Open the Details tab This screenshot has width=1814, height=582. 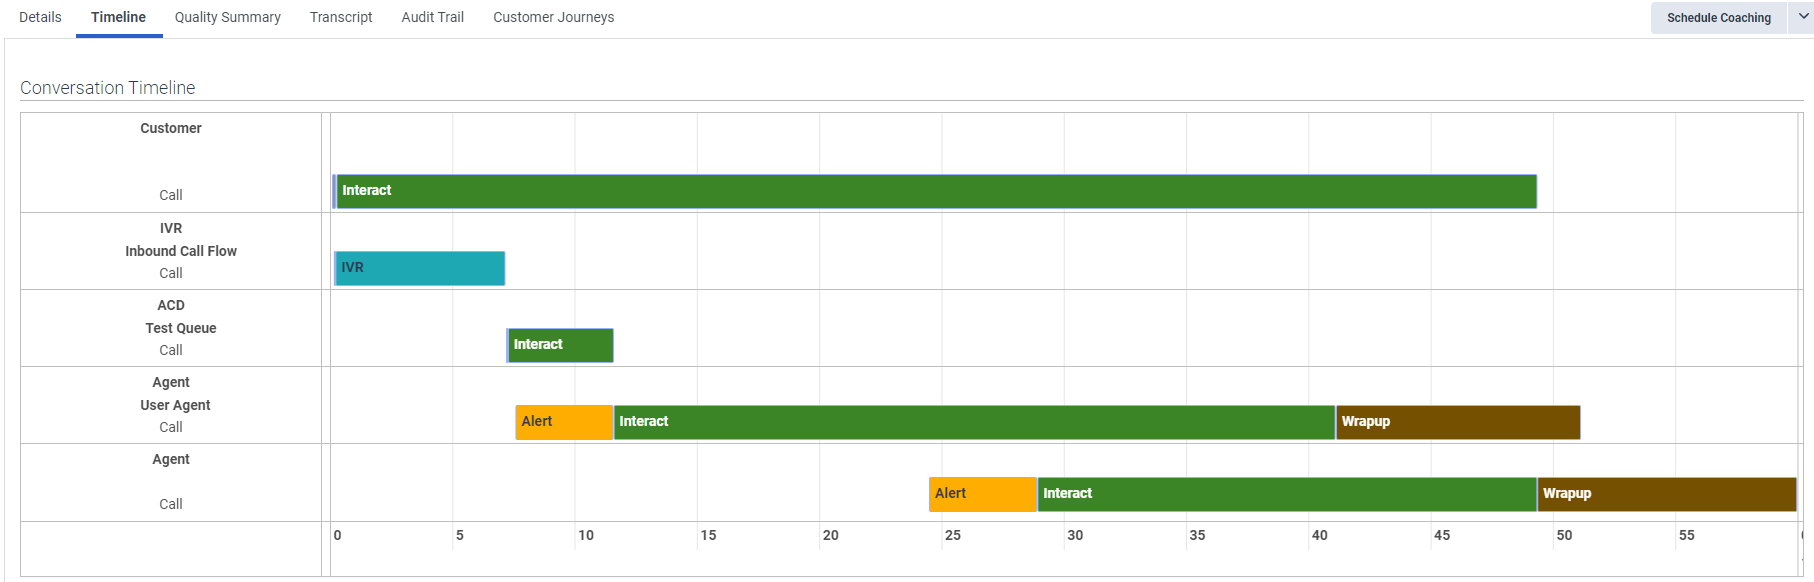click(40, 17)
